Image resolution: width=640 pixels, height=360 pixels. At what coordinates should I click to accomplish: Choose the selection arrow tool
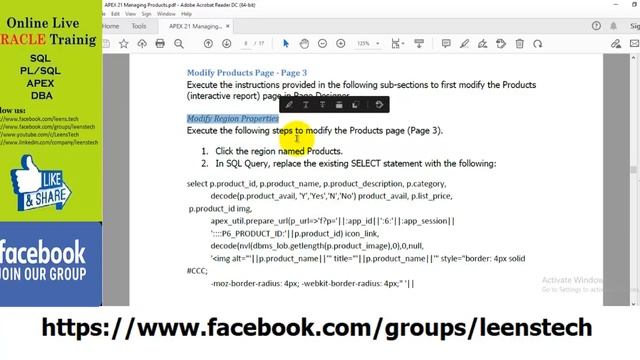[286, 44]
